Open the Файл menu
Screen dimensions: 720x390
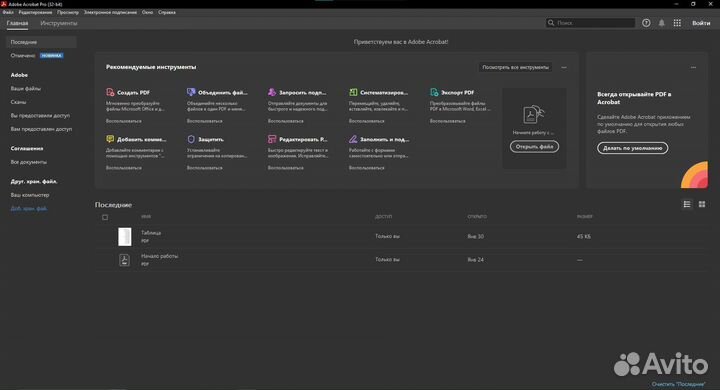coord(8,12)
